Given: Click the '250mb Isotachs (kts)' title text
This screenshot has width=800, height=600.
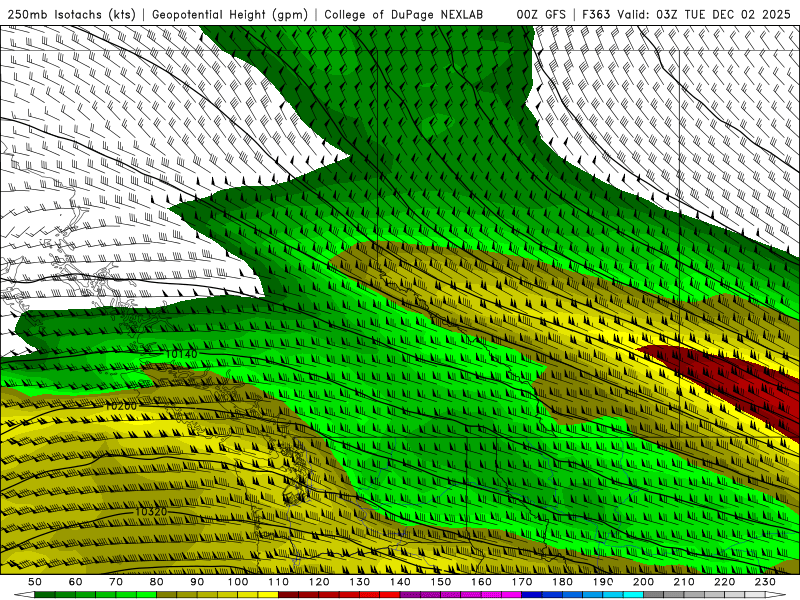Looking at the screenshot, I should click(71, 14).
